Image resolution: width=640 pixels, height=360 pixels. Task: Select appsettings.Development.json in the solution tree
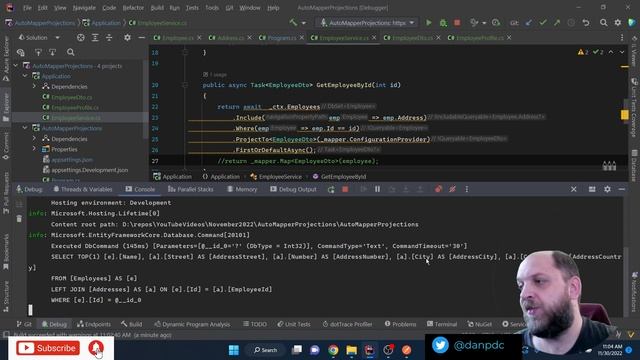[x=86, y=170]
